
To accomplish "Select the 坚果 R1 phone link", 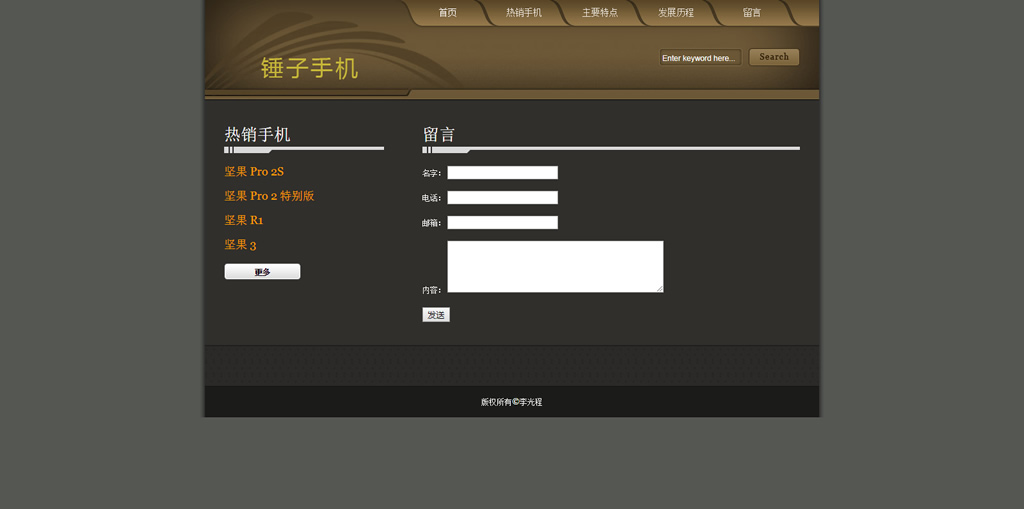I will (x=243, y=220).
